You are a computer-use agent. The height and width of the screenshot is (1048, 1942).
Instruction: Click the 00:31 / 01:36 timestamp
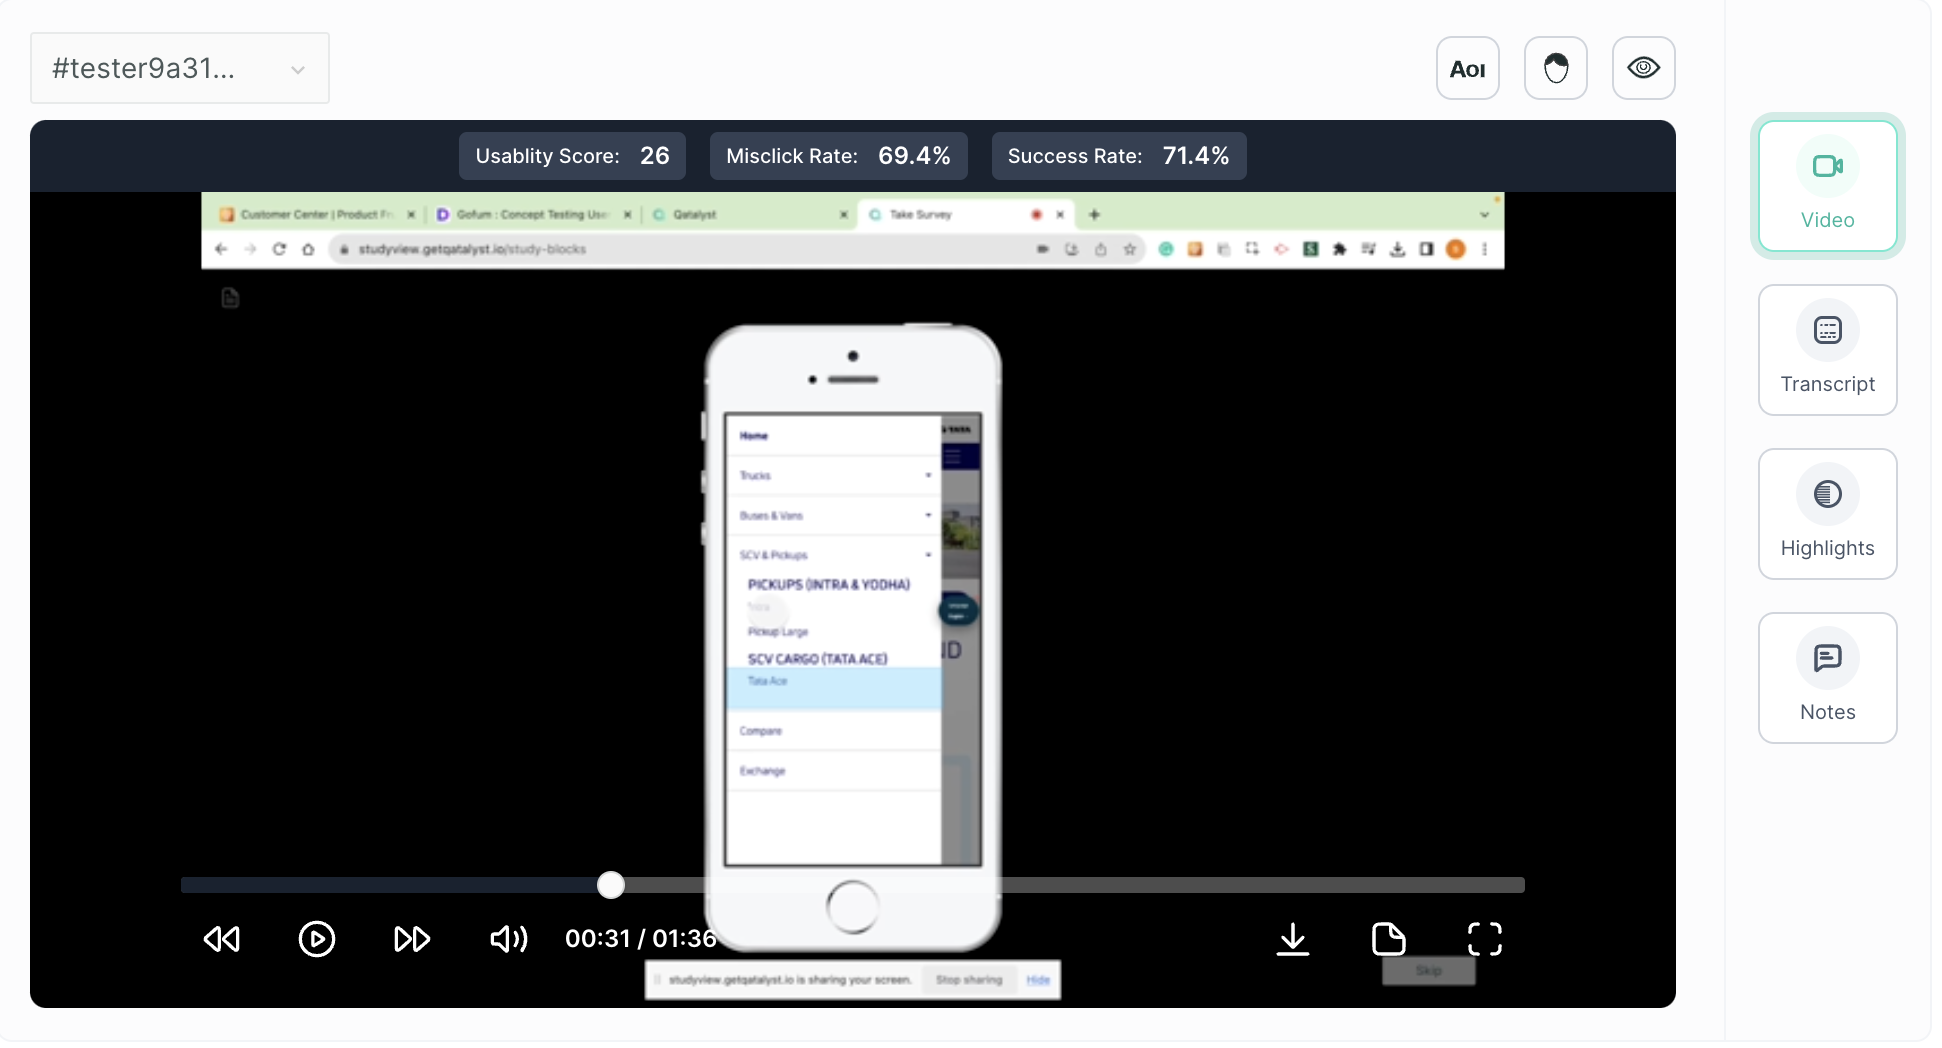pos(641,939)
